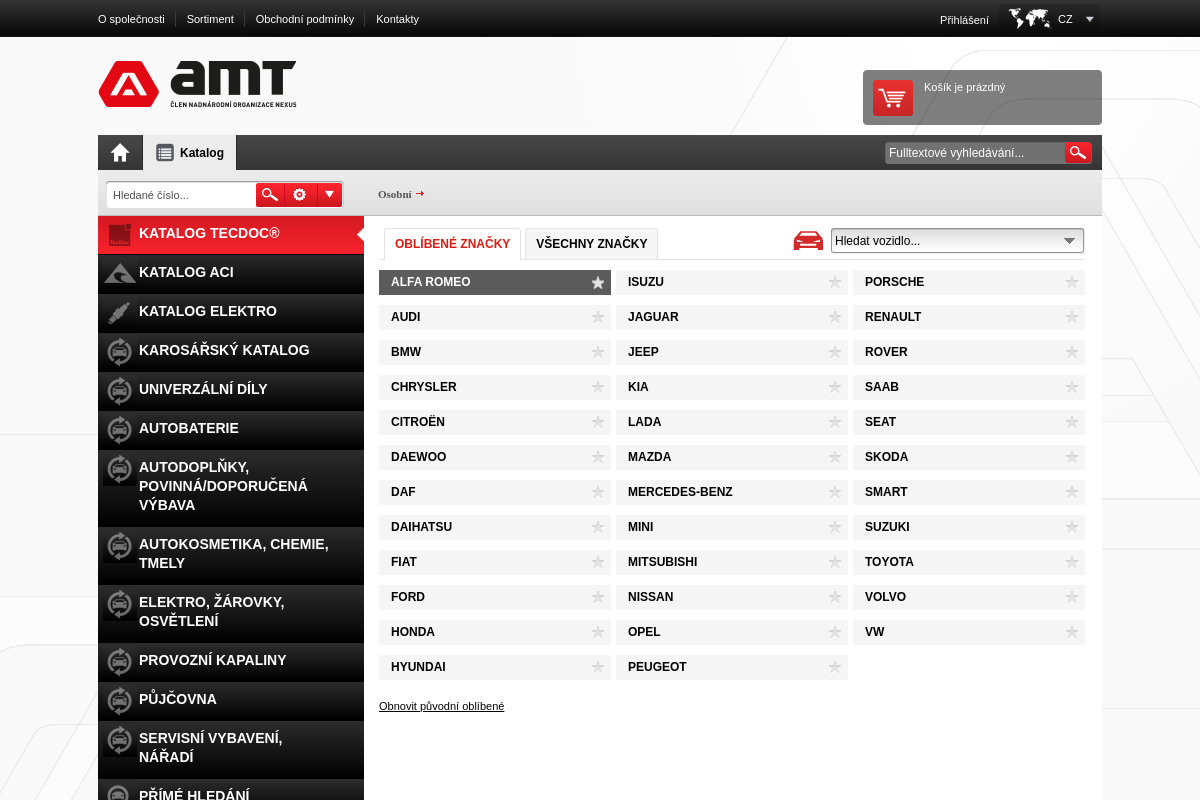
Task: Switch to Všechny značky tab
Action: (x=591, y=244)
